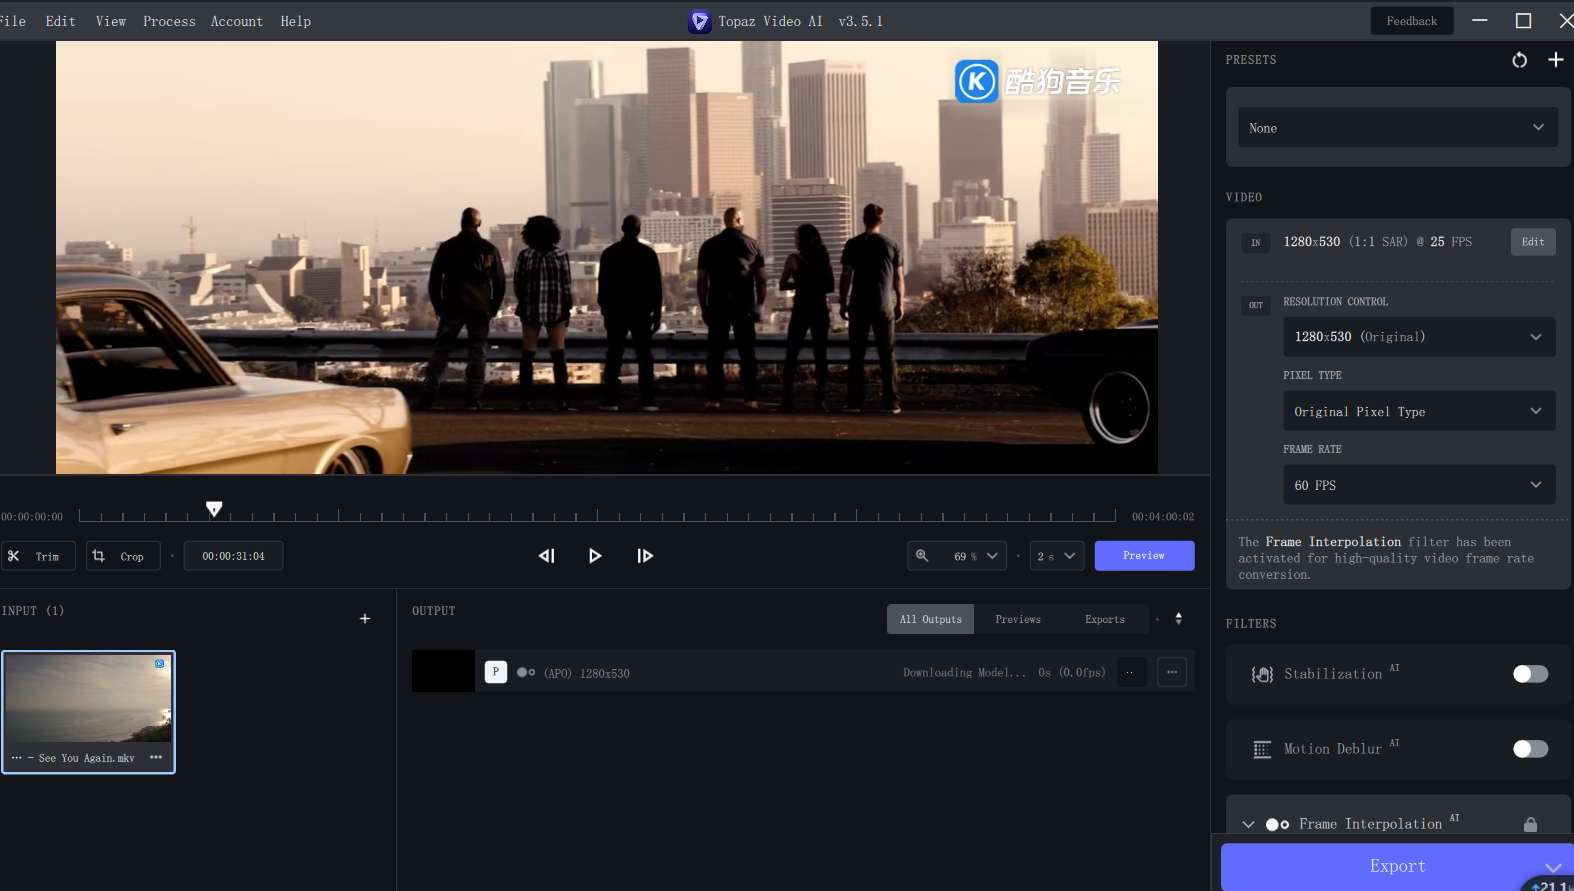Open the Help menu

point(296,21)
